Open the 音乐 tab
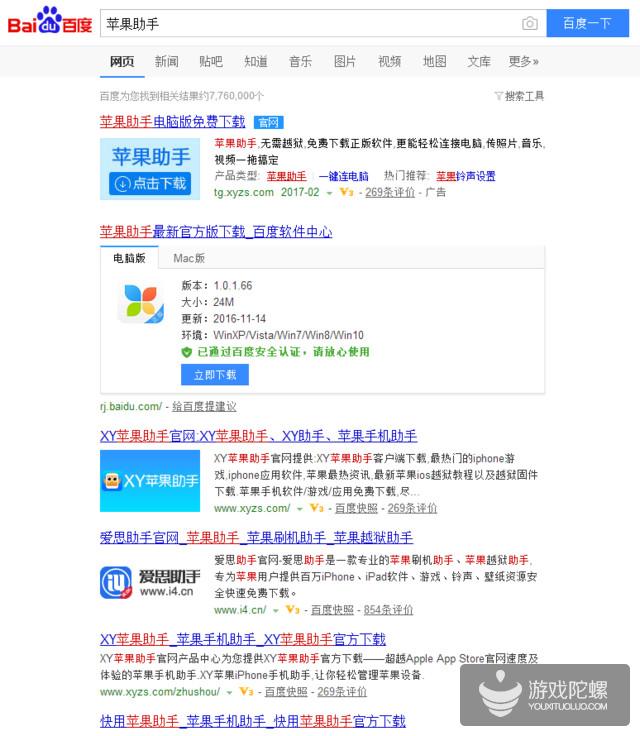 (x=300, y=61)
